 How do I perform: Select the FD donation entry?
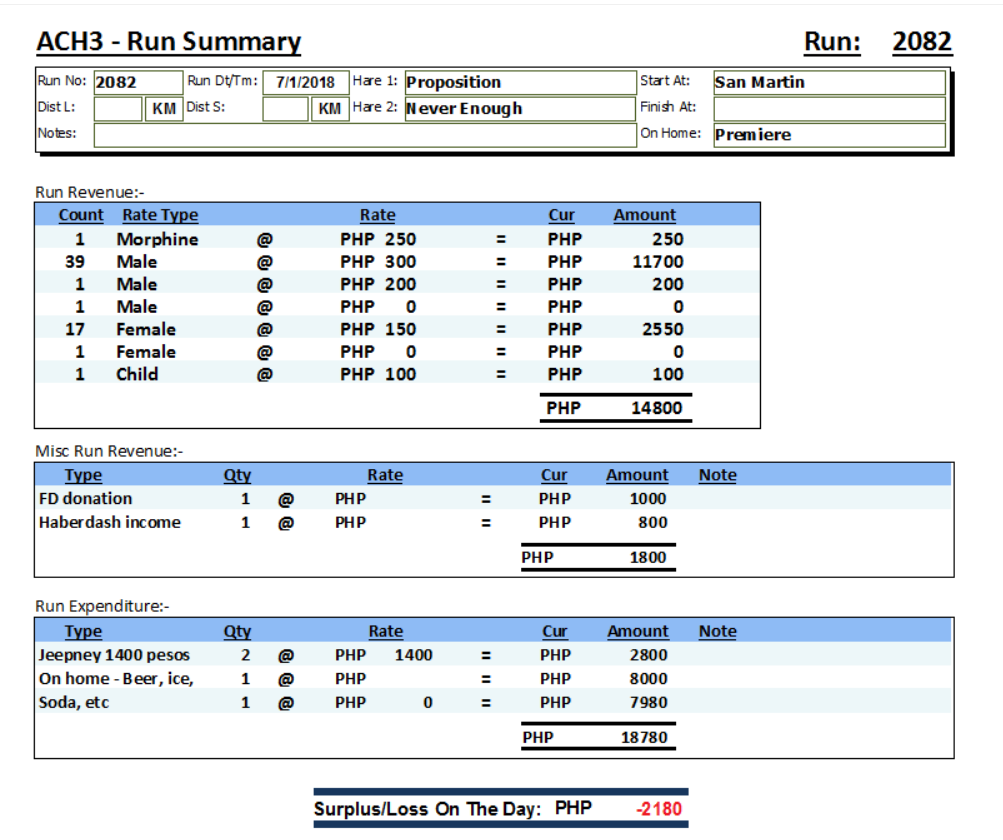click(85, 498)
